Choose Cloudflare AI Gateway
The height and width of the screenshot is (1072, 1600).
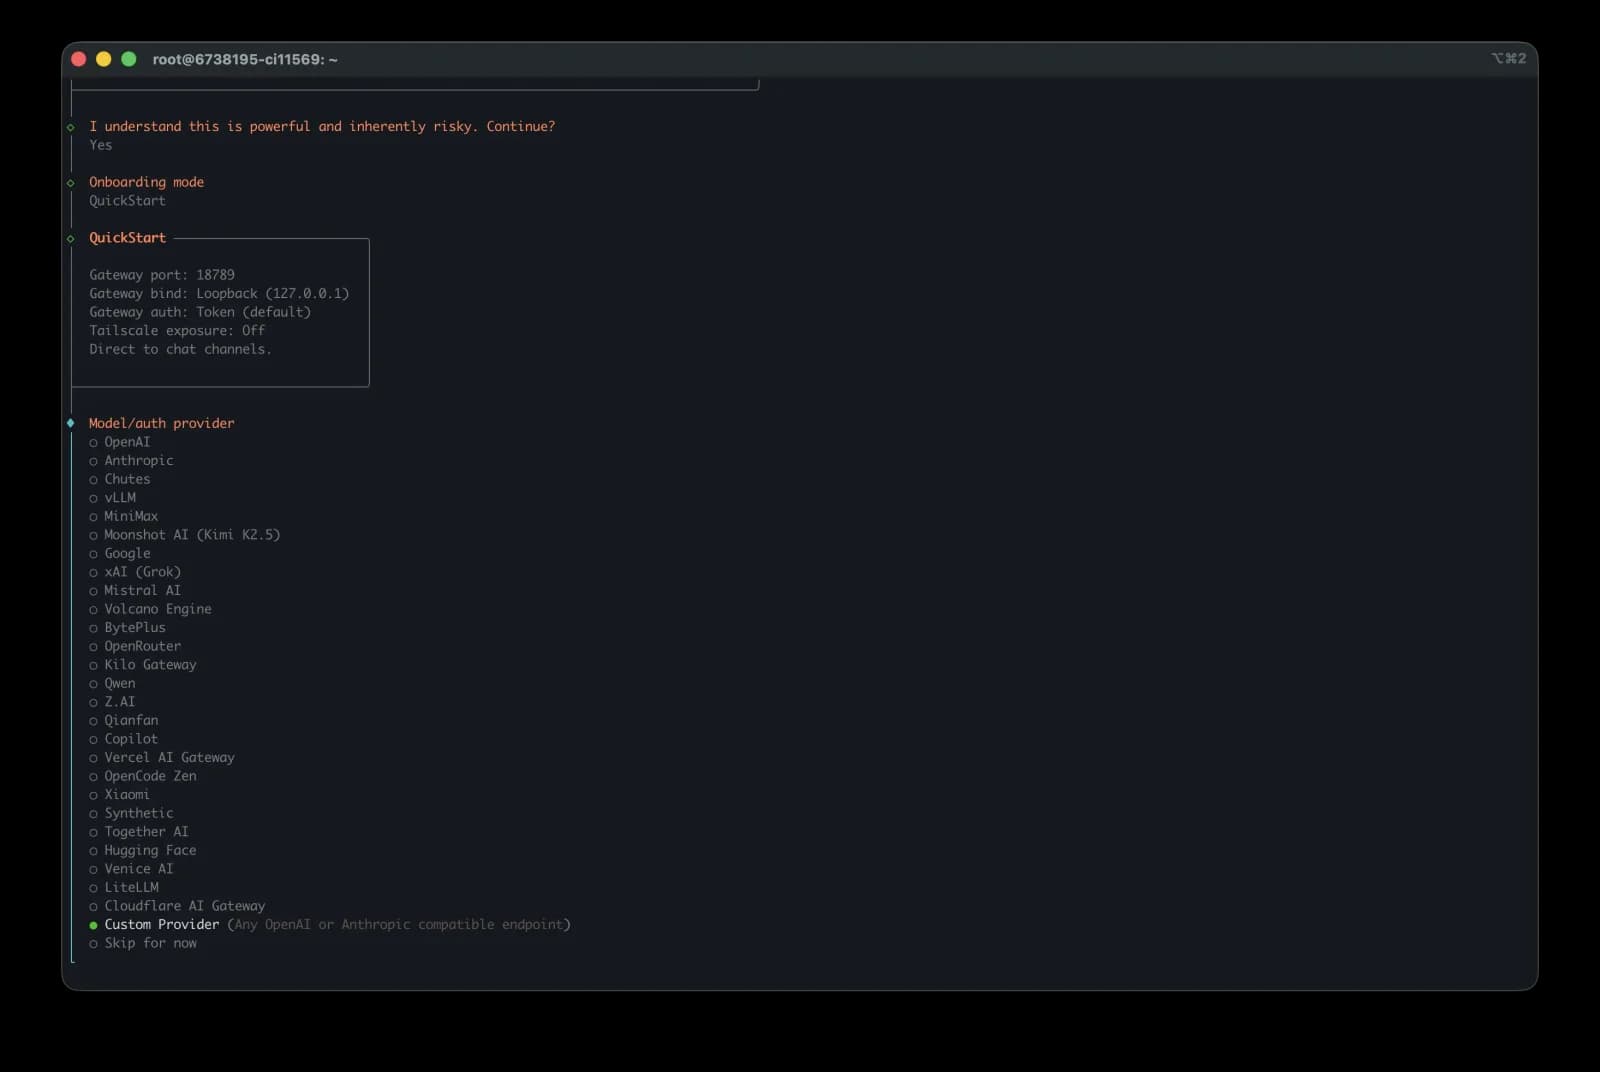[177, 906]
